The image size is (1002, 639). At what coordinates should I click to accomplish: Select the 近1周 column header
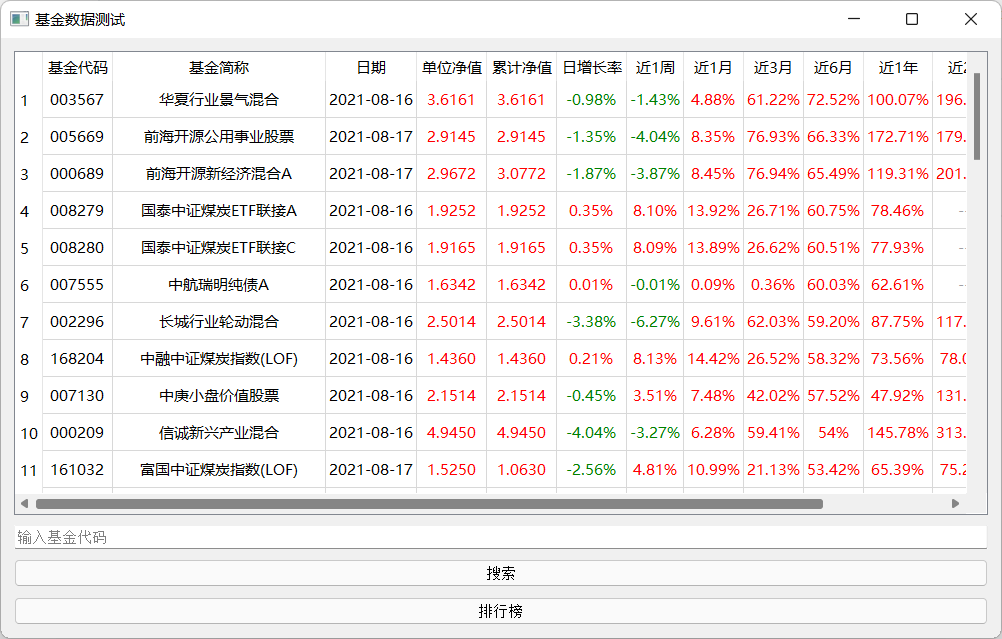pyautogui.click(x=655, y=68)
